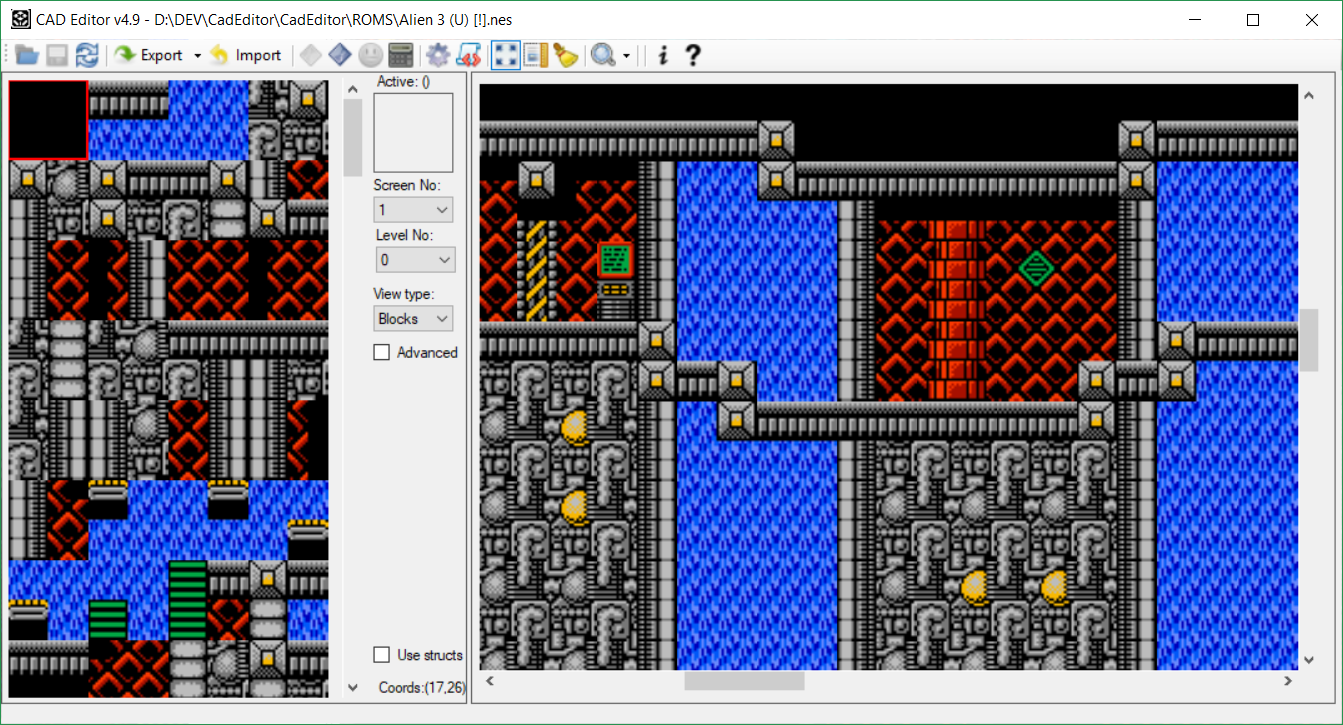Open the View type Blocks dropdown
1343x725 pixels.
point(413,318)
